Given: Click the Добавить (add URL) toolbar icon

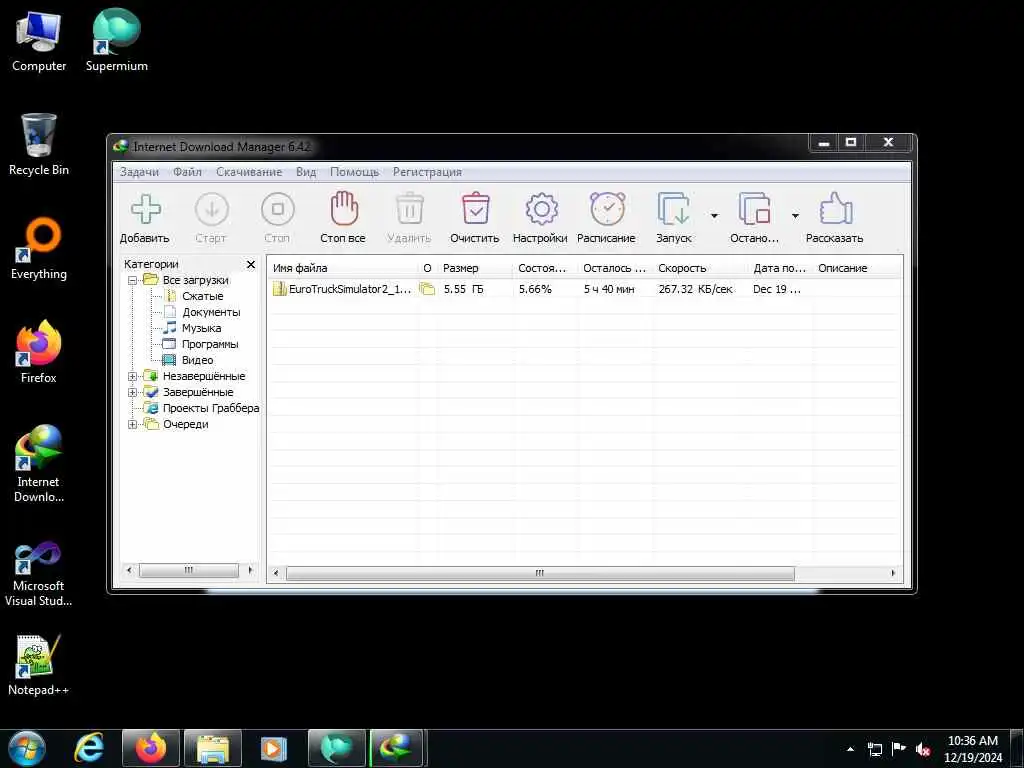Looking at the screenshot, I should click(x=145, y=210).
